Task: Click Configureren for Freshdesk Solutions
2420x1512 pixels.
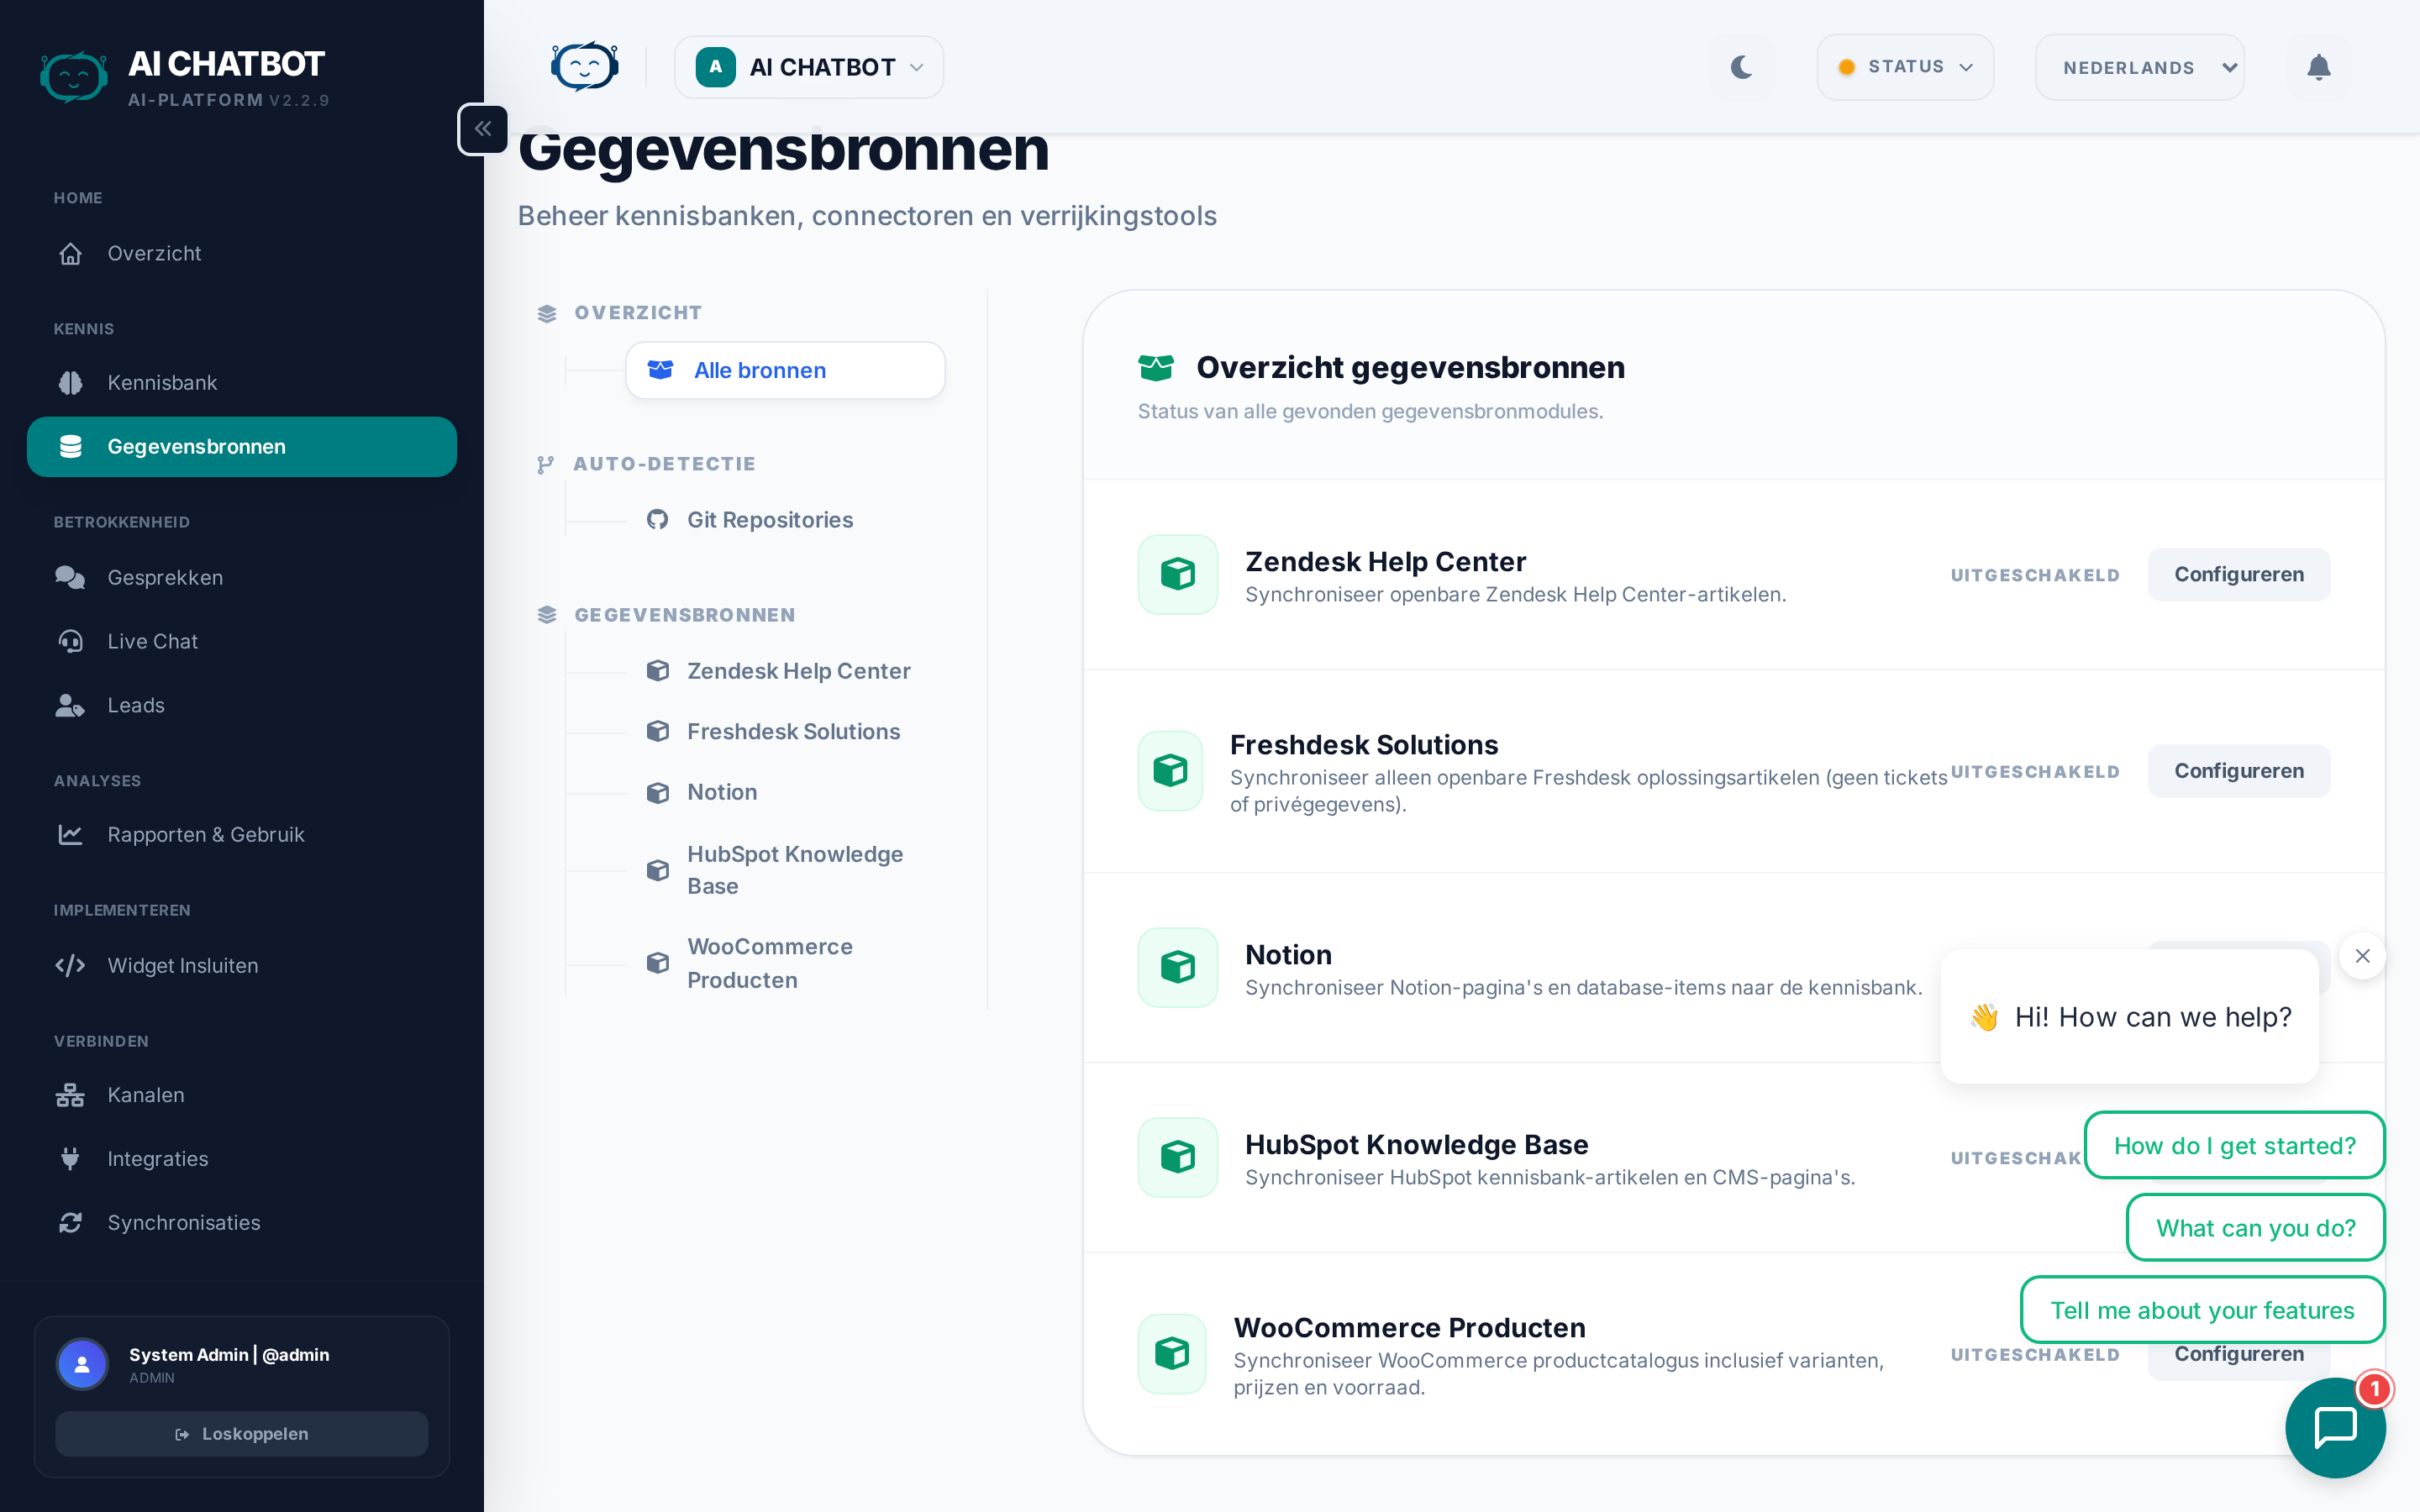Action: pos(2238,771)
